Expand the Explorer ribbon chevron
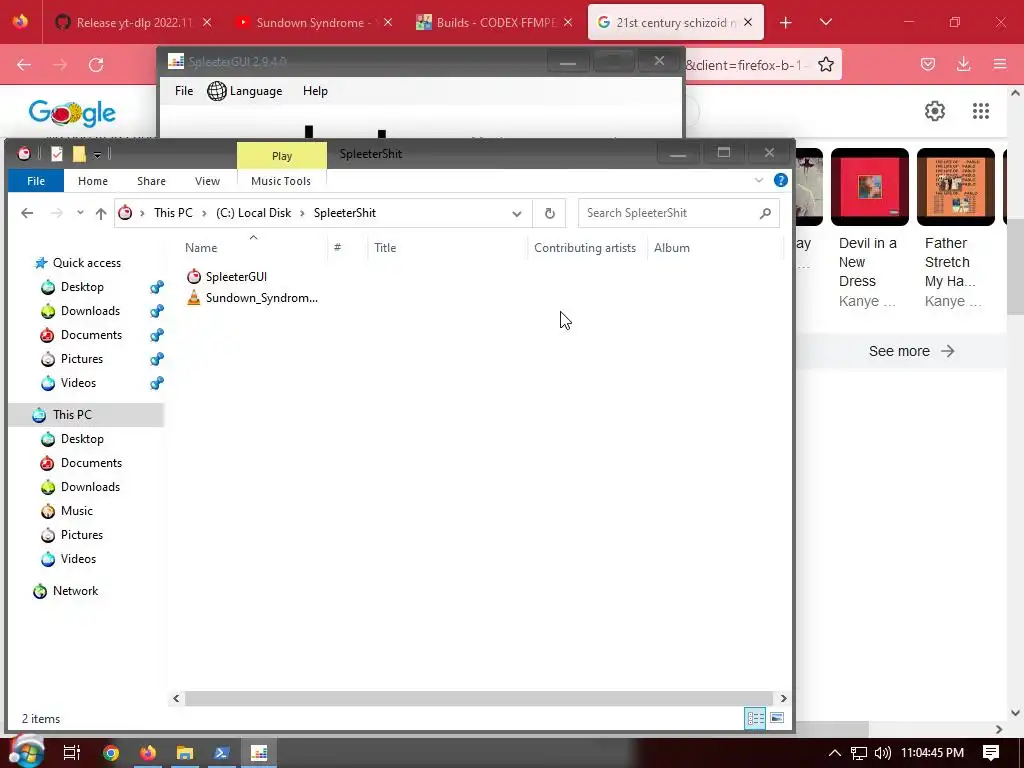Image resolution: width=1024 pixels, height=768 pixels. pos(758,180)
